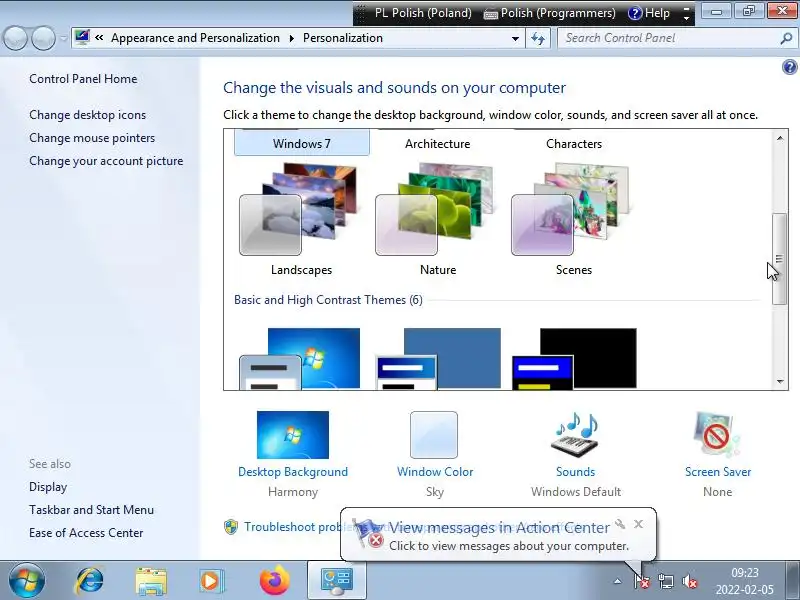Click Appearance and Personalization breadcrumb
Screen dimensions: 800x600
coord(195,38)
